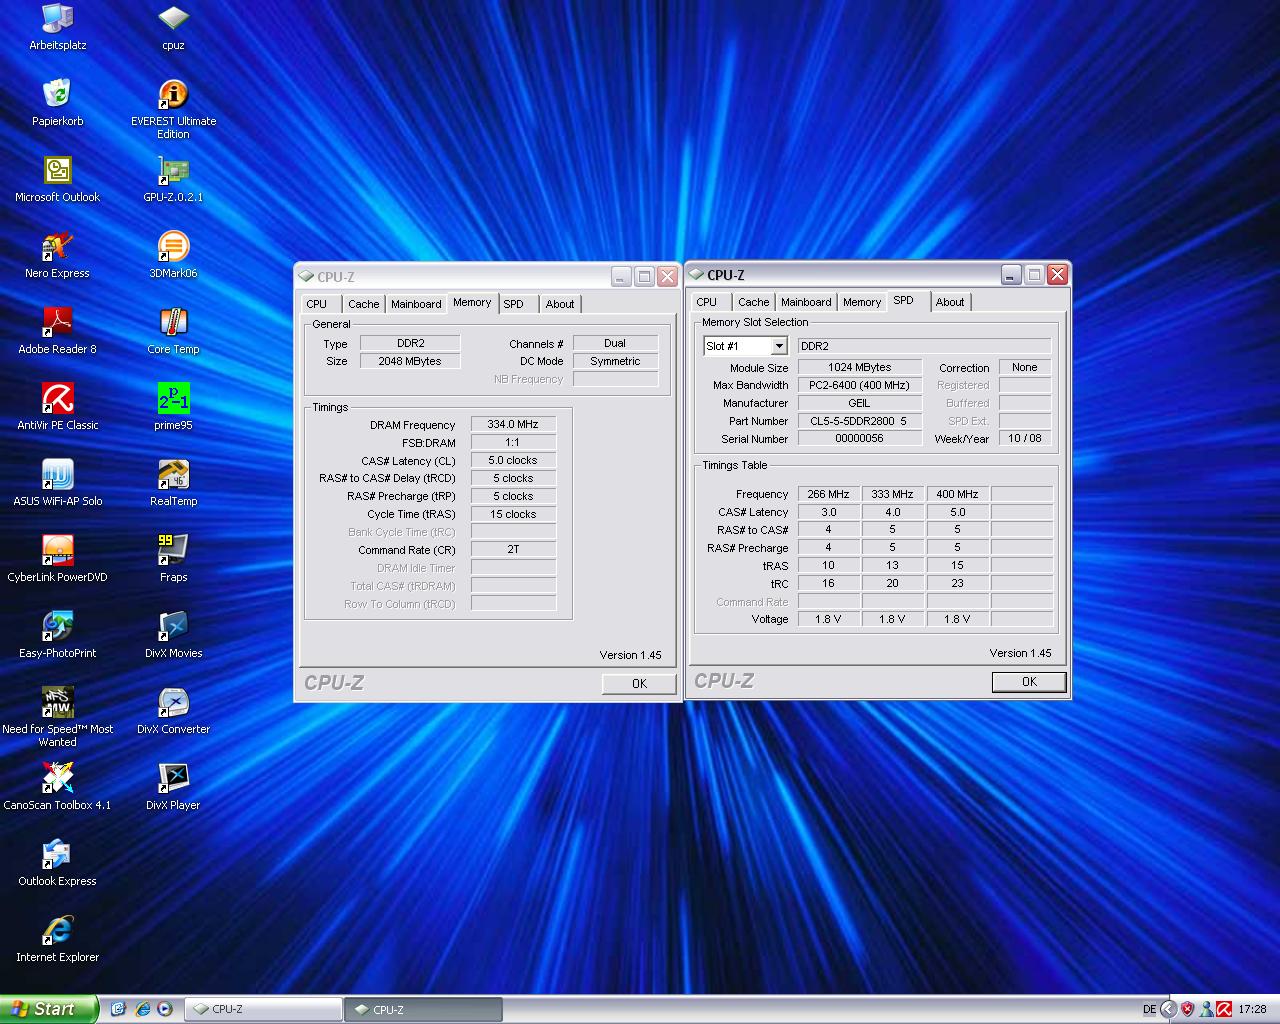1280x1024 pixels.
Task: Open Mainboard tab in left CPU-Z window
Action: [x=416, y=304]
